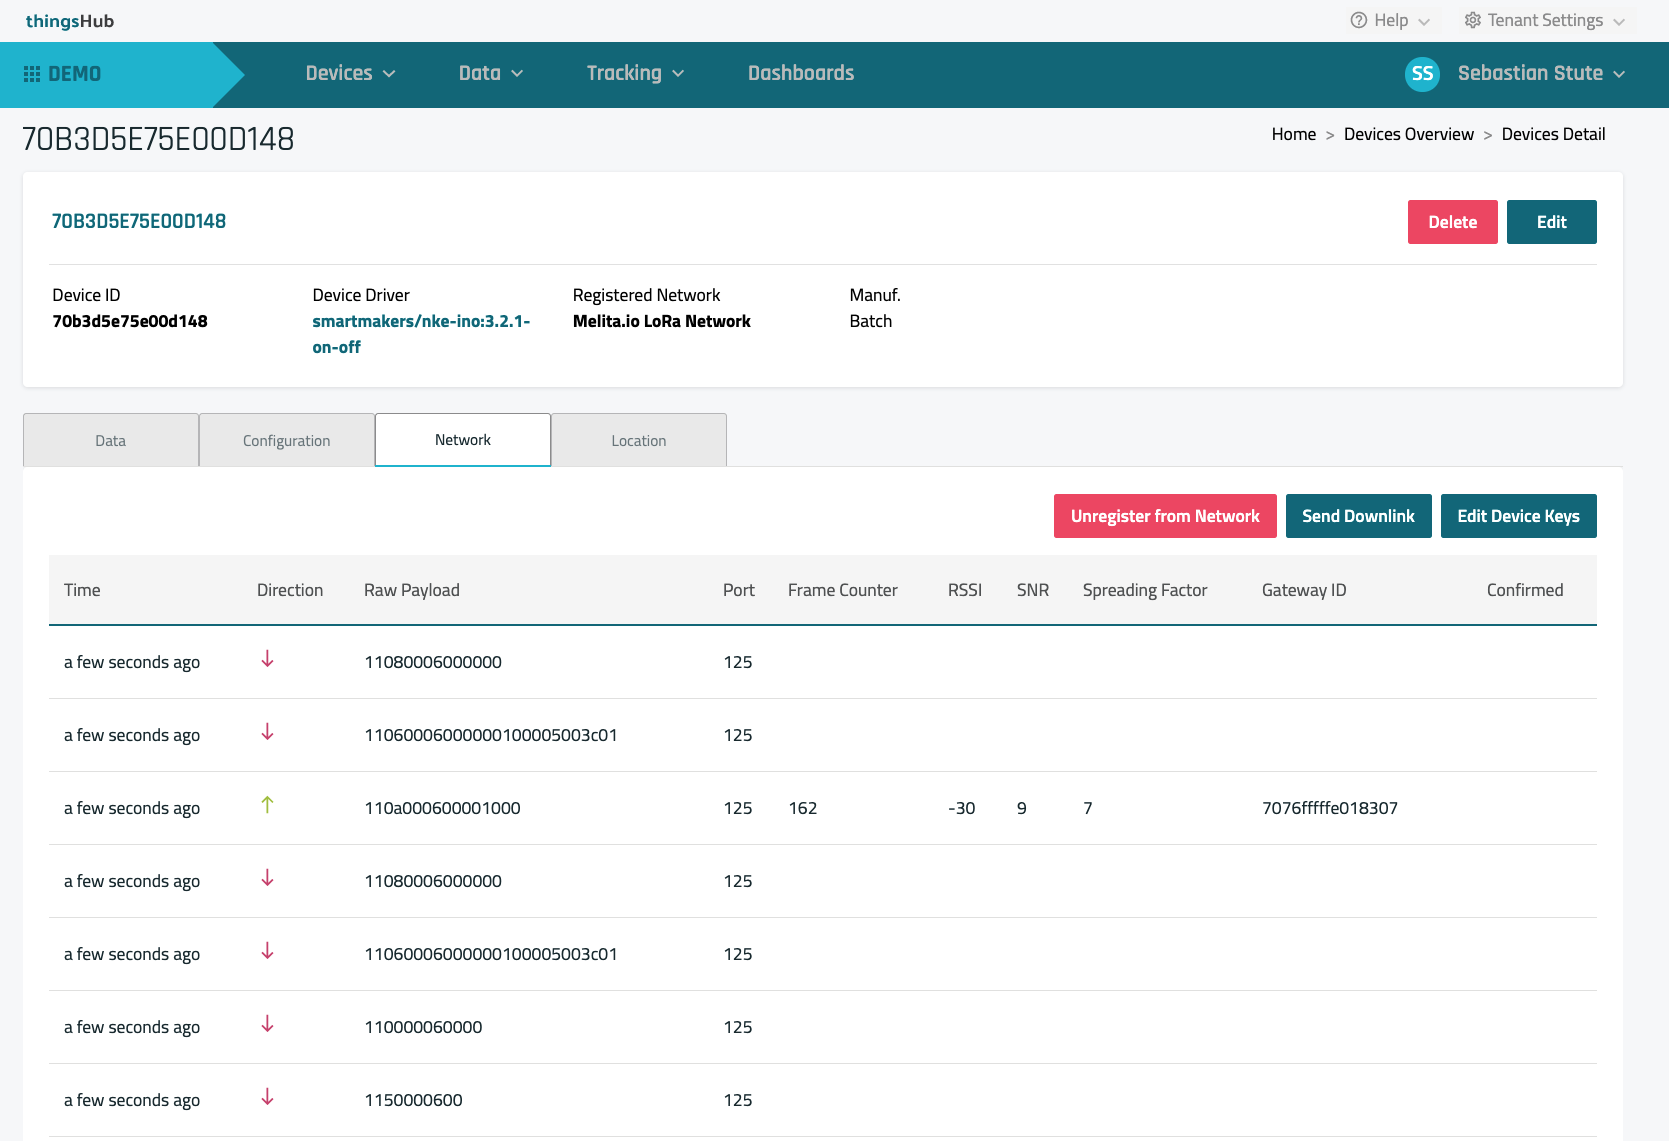Switch to the Configuration tab
The width and height of the screenshot is (1669, 1141).
[287, 441]
